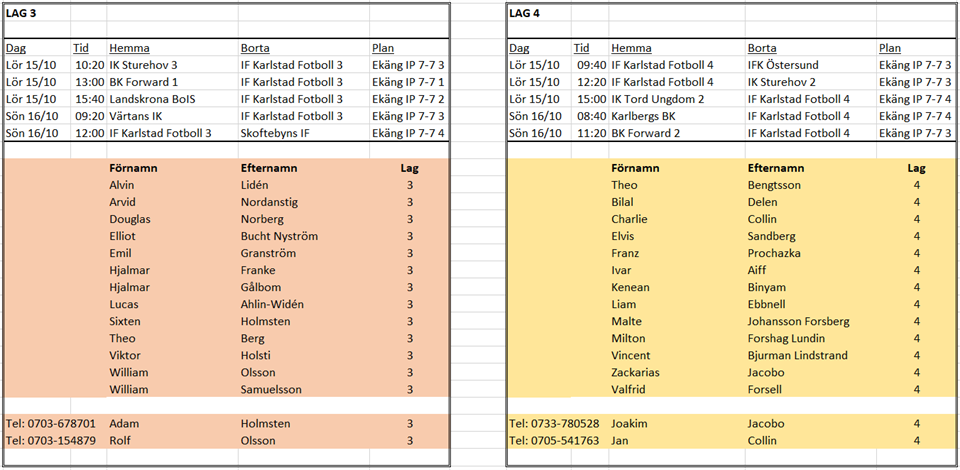Image resolution: width=960 pixels, height=470 pixels.
Task: Click the "LAG 4" title cell
Action: point(527,14)
